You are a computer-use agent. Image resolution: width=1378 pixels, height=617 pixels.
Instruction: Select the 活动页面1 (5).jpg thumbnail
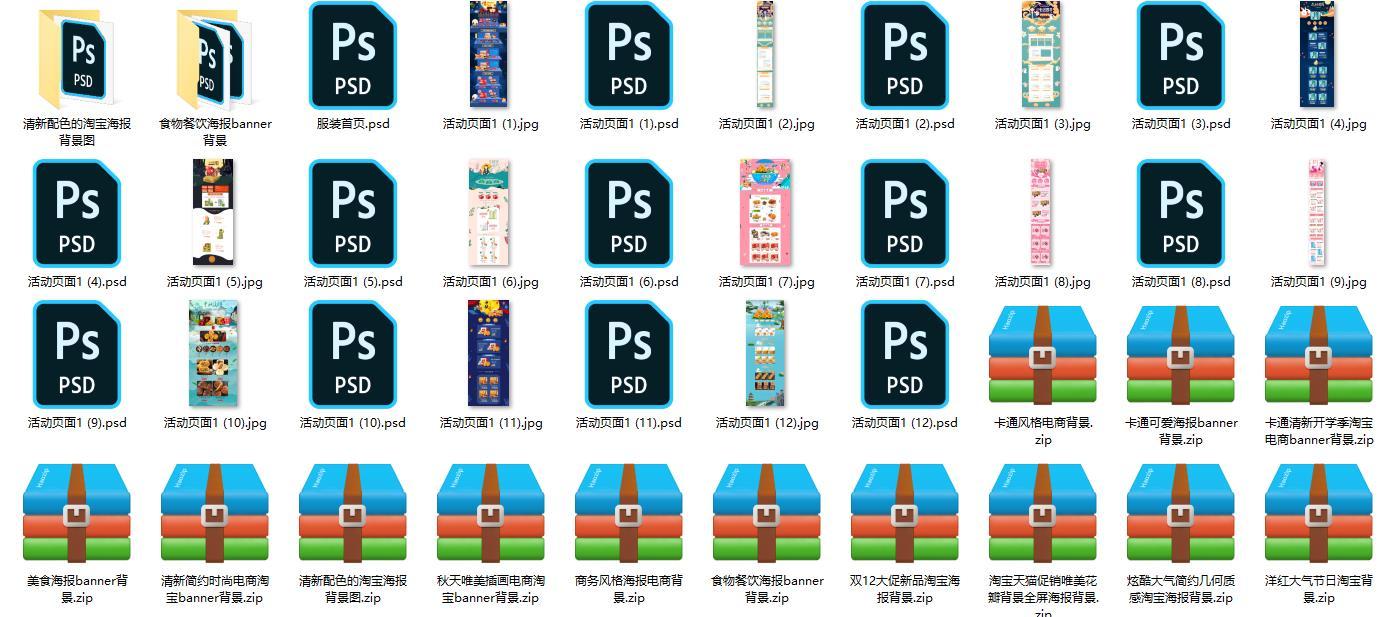(x=213, y=212)
